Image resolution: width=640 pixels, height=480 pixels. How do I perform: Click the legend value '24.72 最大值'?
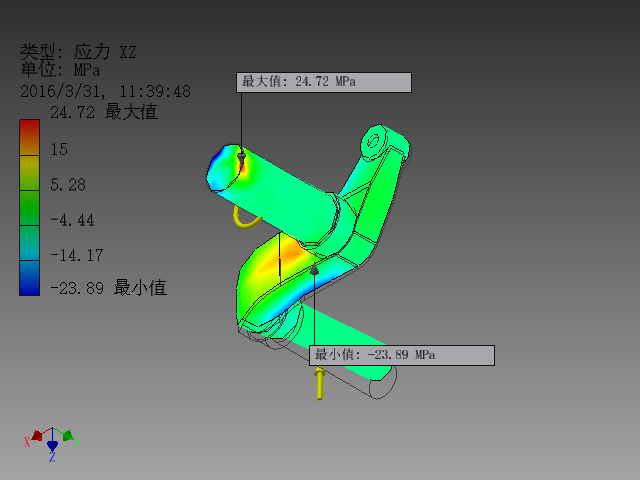pos(104,112)
